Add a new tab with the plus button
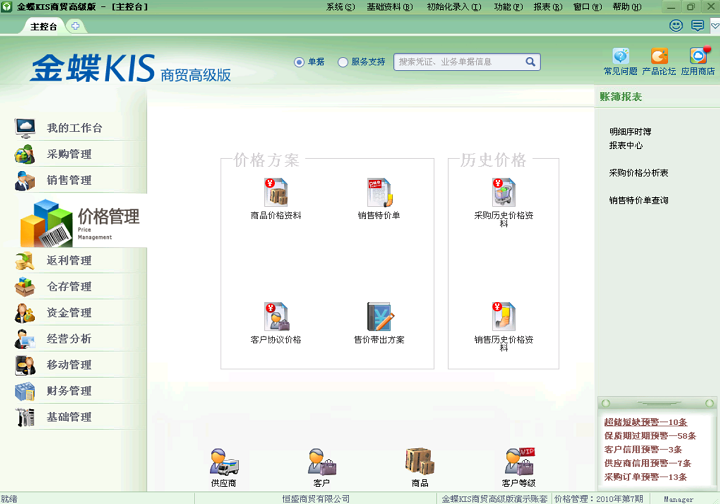 point(75,26)
